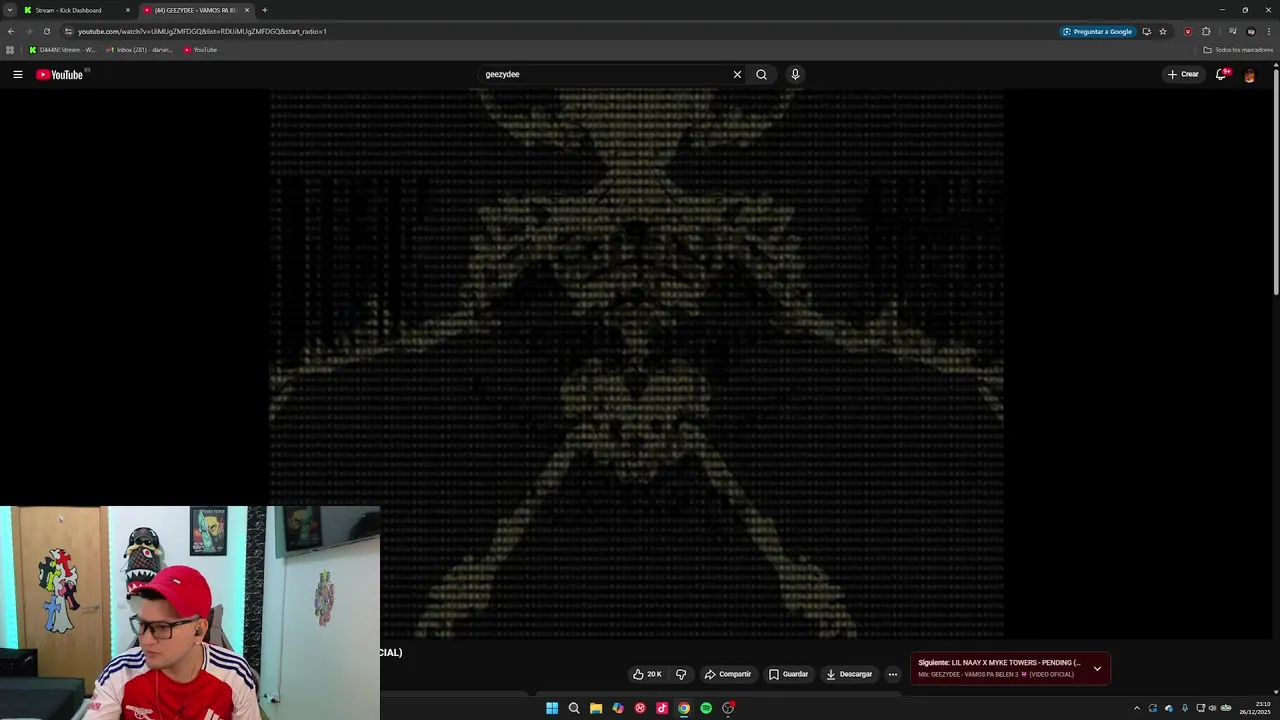Show hidden system tray icons
1280x720 pixels.
(1136, 708)
